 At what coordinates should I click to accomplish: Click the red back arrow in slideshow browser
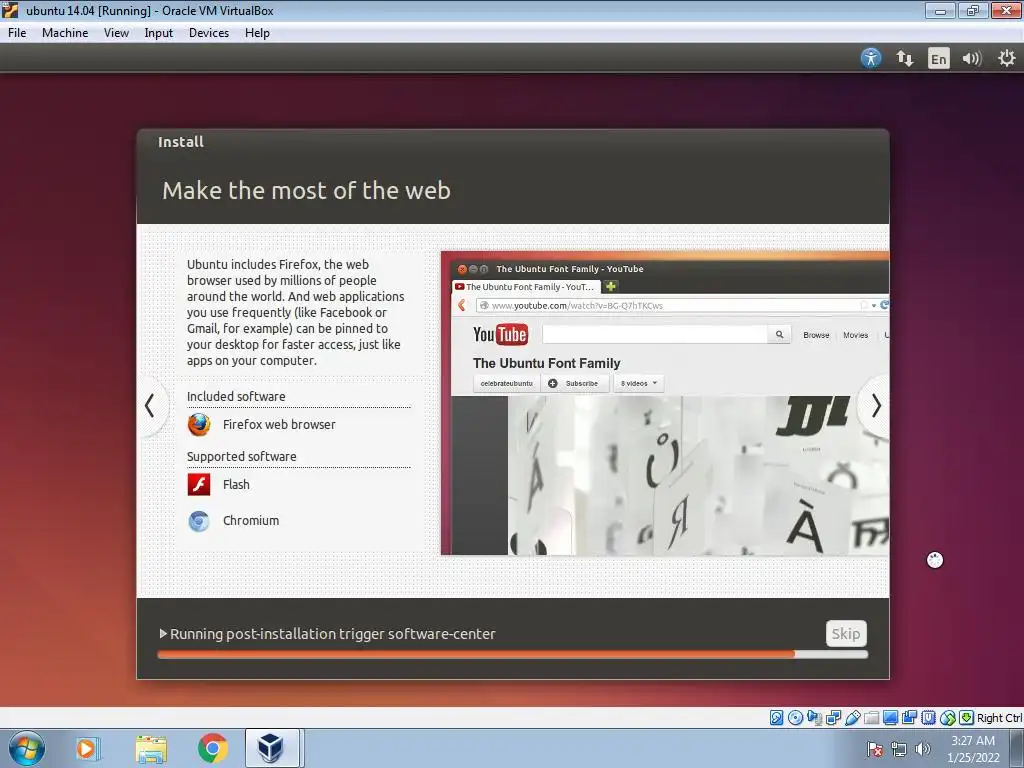(x=462, y=305)
